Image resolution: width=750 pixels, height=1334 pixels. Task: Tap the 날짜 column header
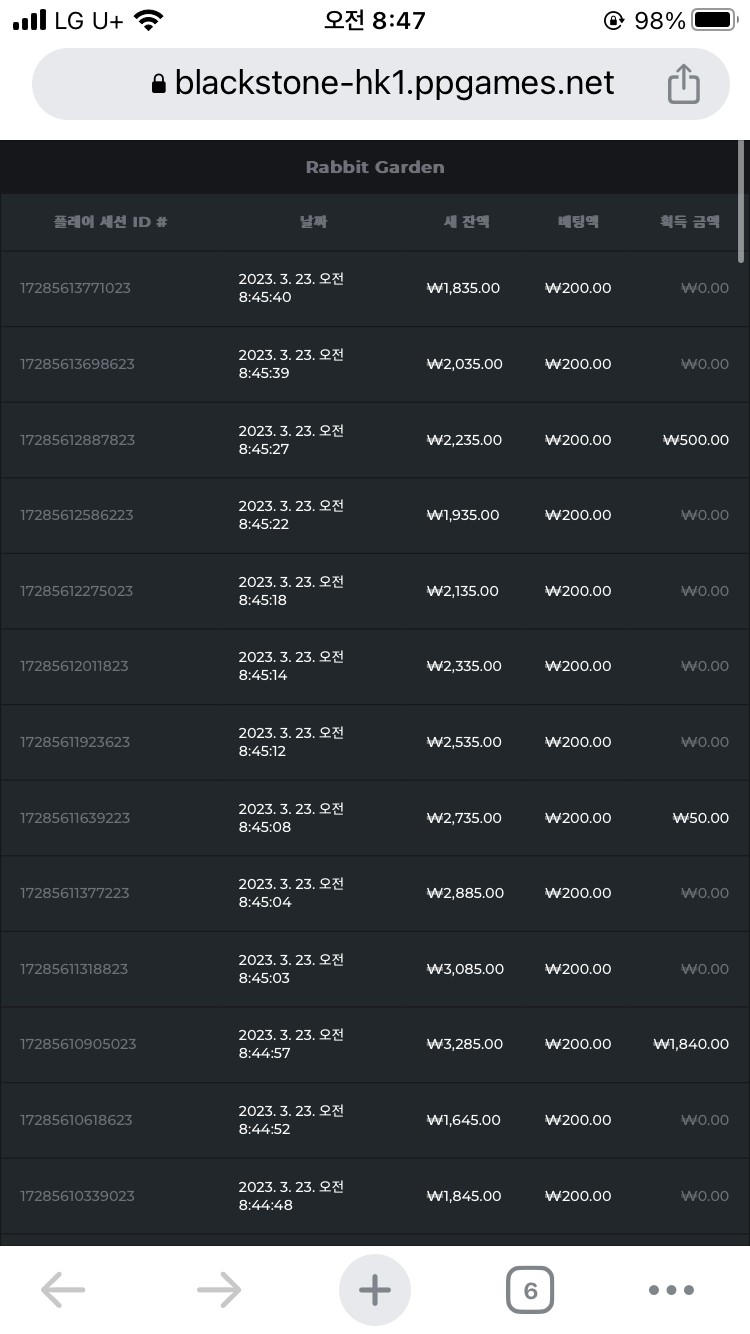(x=313, y=222)
